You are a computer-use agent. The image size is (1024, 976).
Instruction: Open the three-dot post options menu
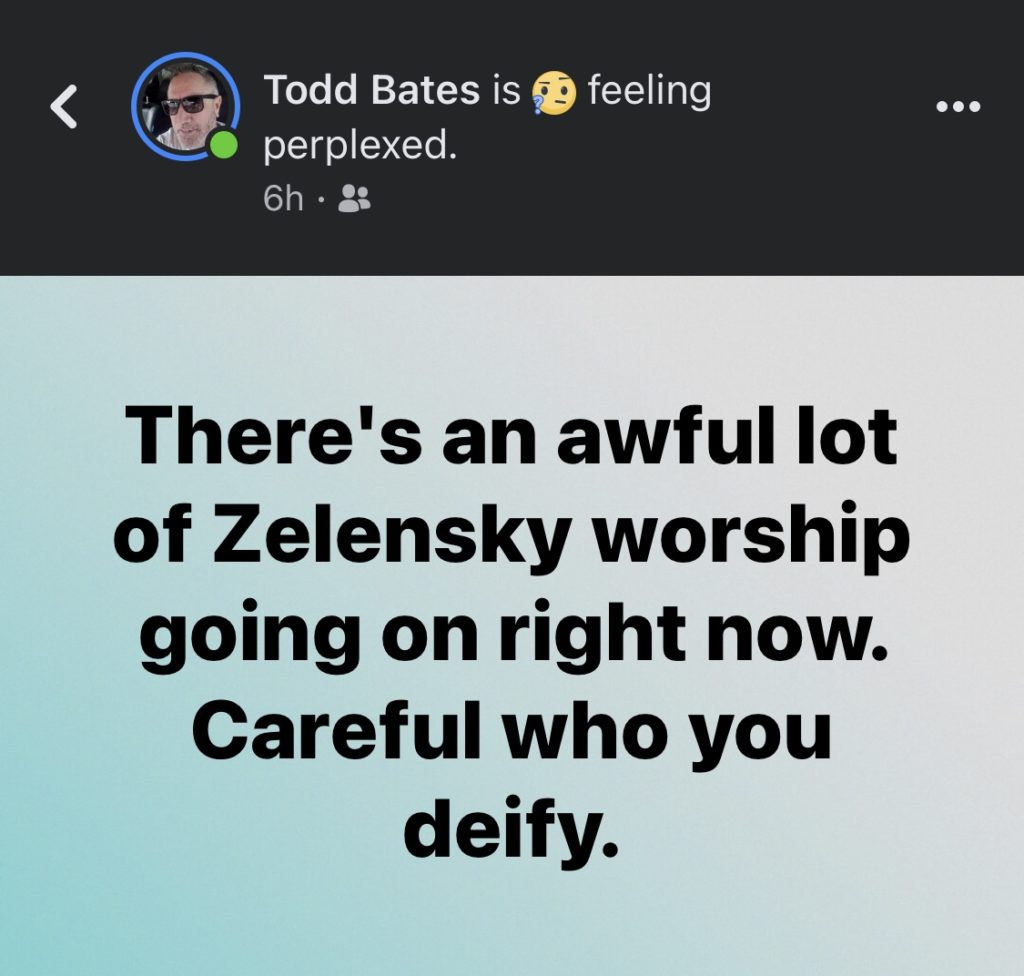[x=956, y=107]
